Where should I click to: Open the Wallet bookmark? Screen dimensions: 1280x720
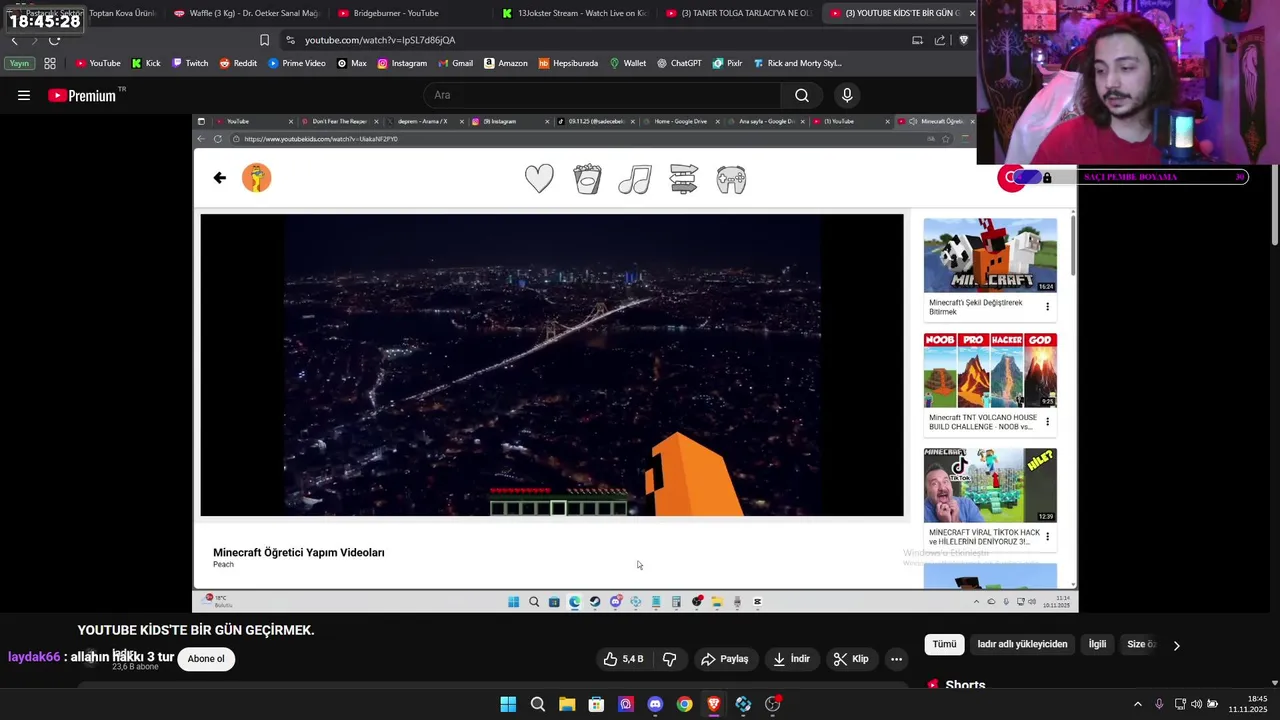point(628,63)
